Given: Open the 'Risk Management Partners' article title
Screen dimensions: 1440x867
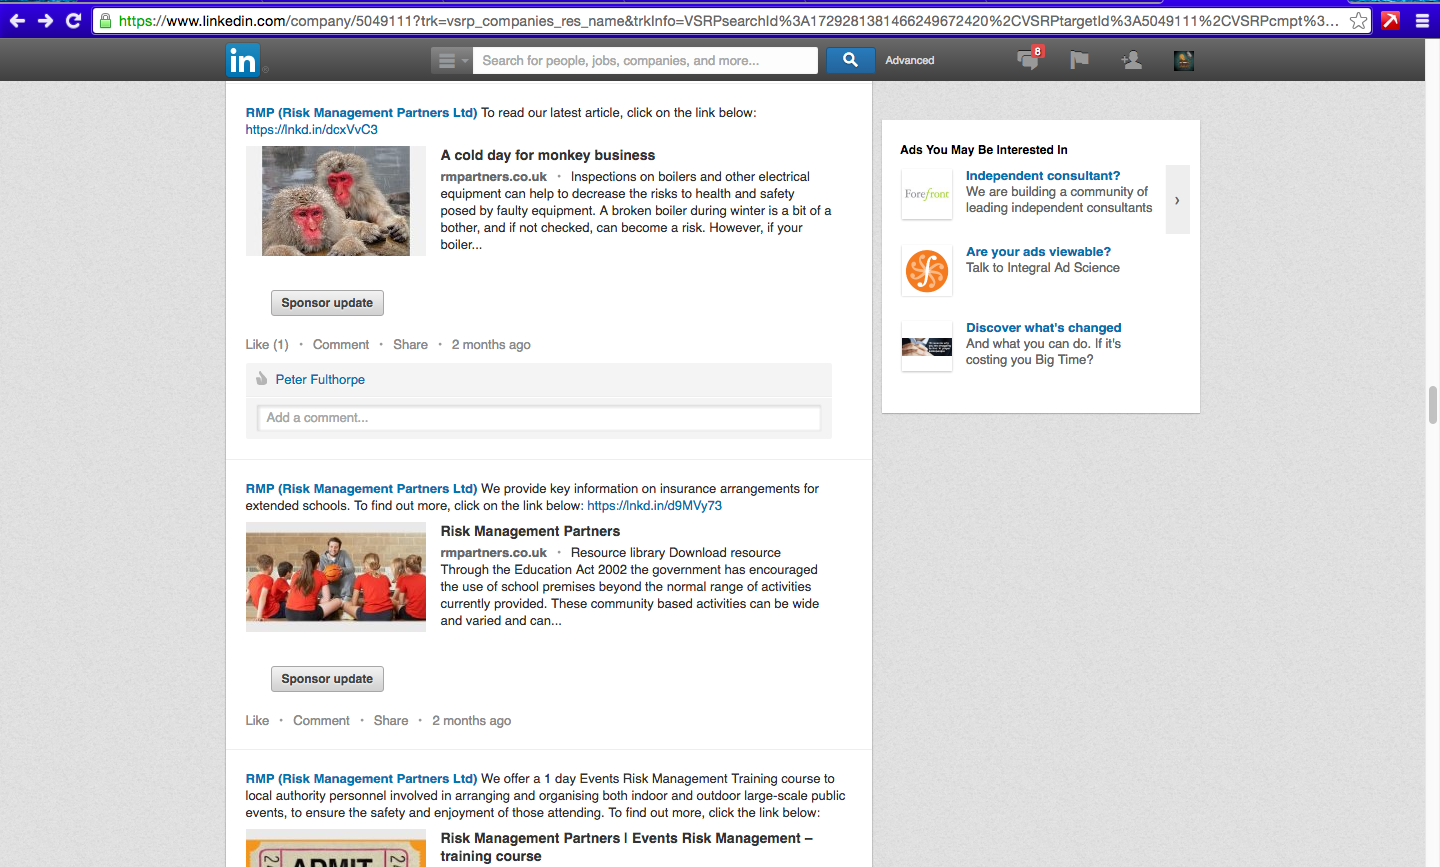Looking at the screenshot, I should point(530,531).
